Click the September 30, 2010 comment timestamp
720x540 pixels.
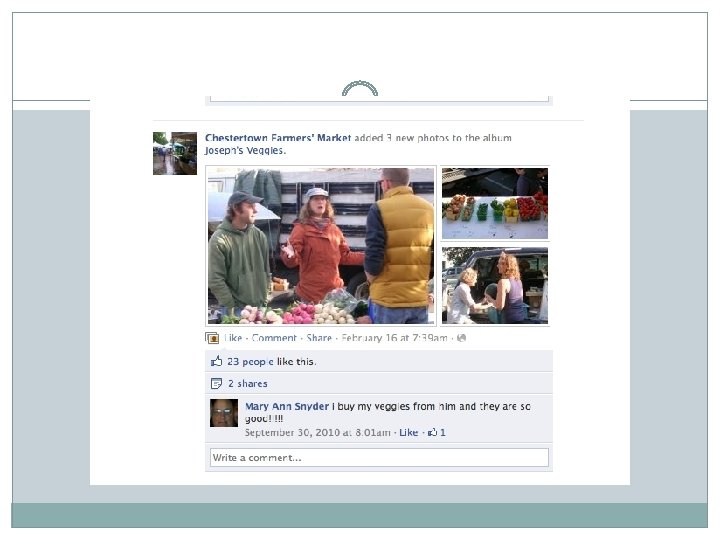tap(318, 433)
